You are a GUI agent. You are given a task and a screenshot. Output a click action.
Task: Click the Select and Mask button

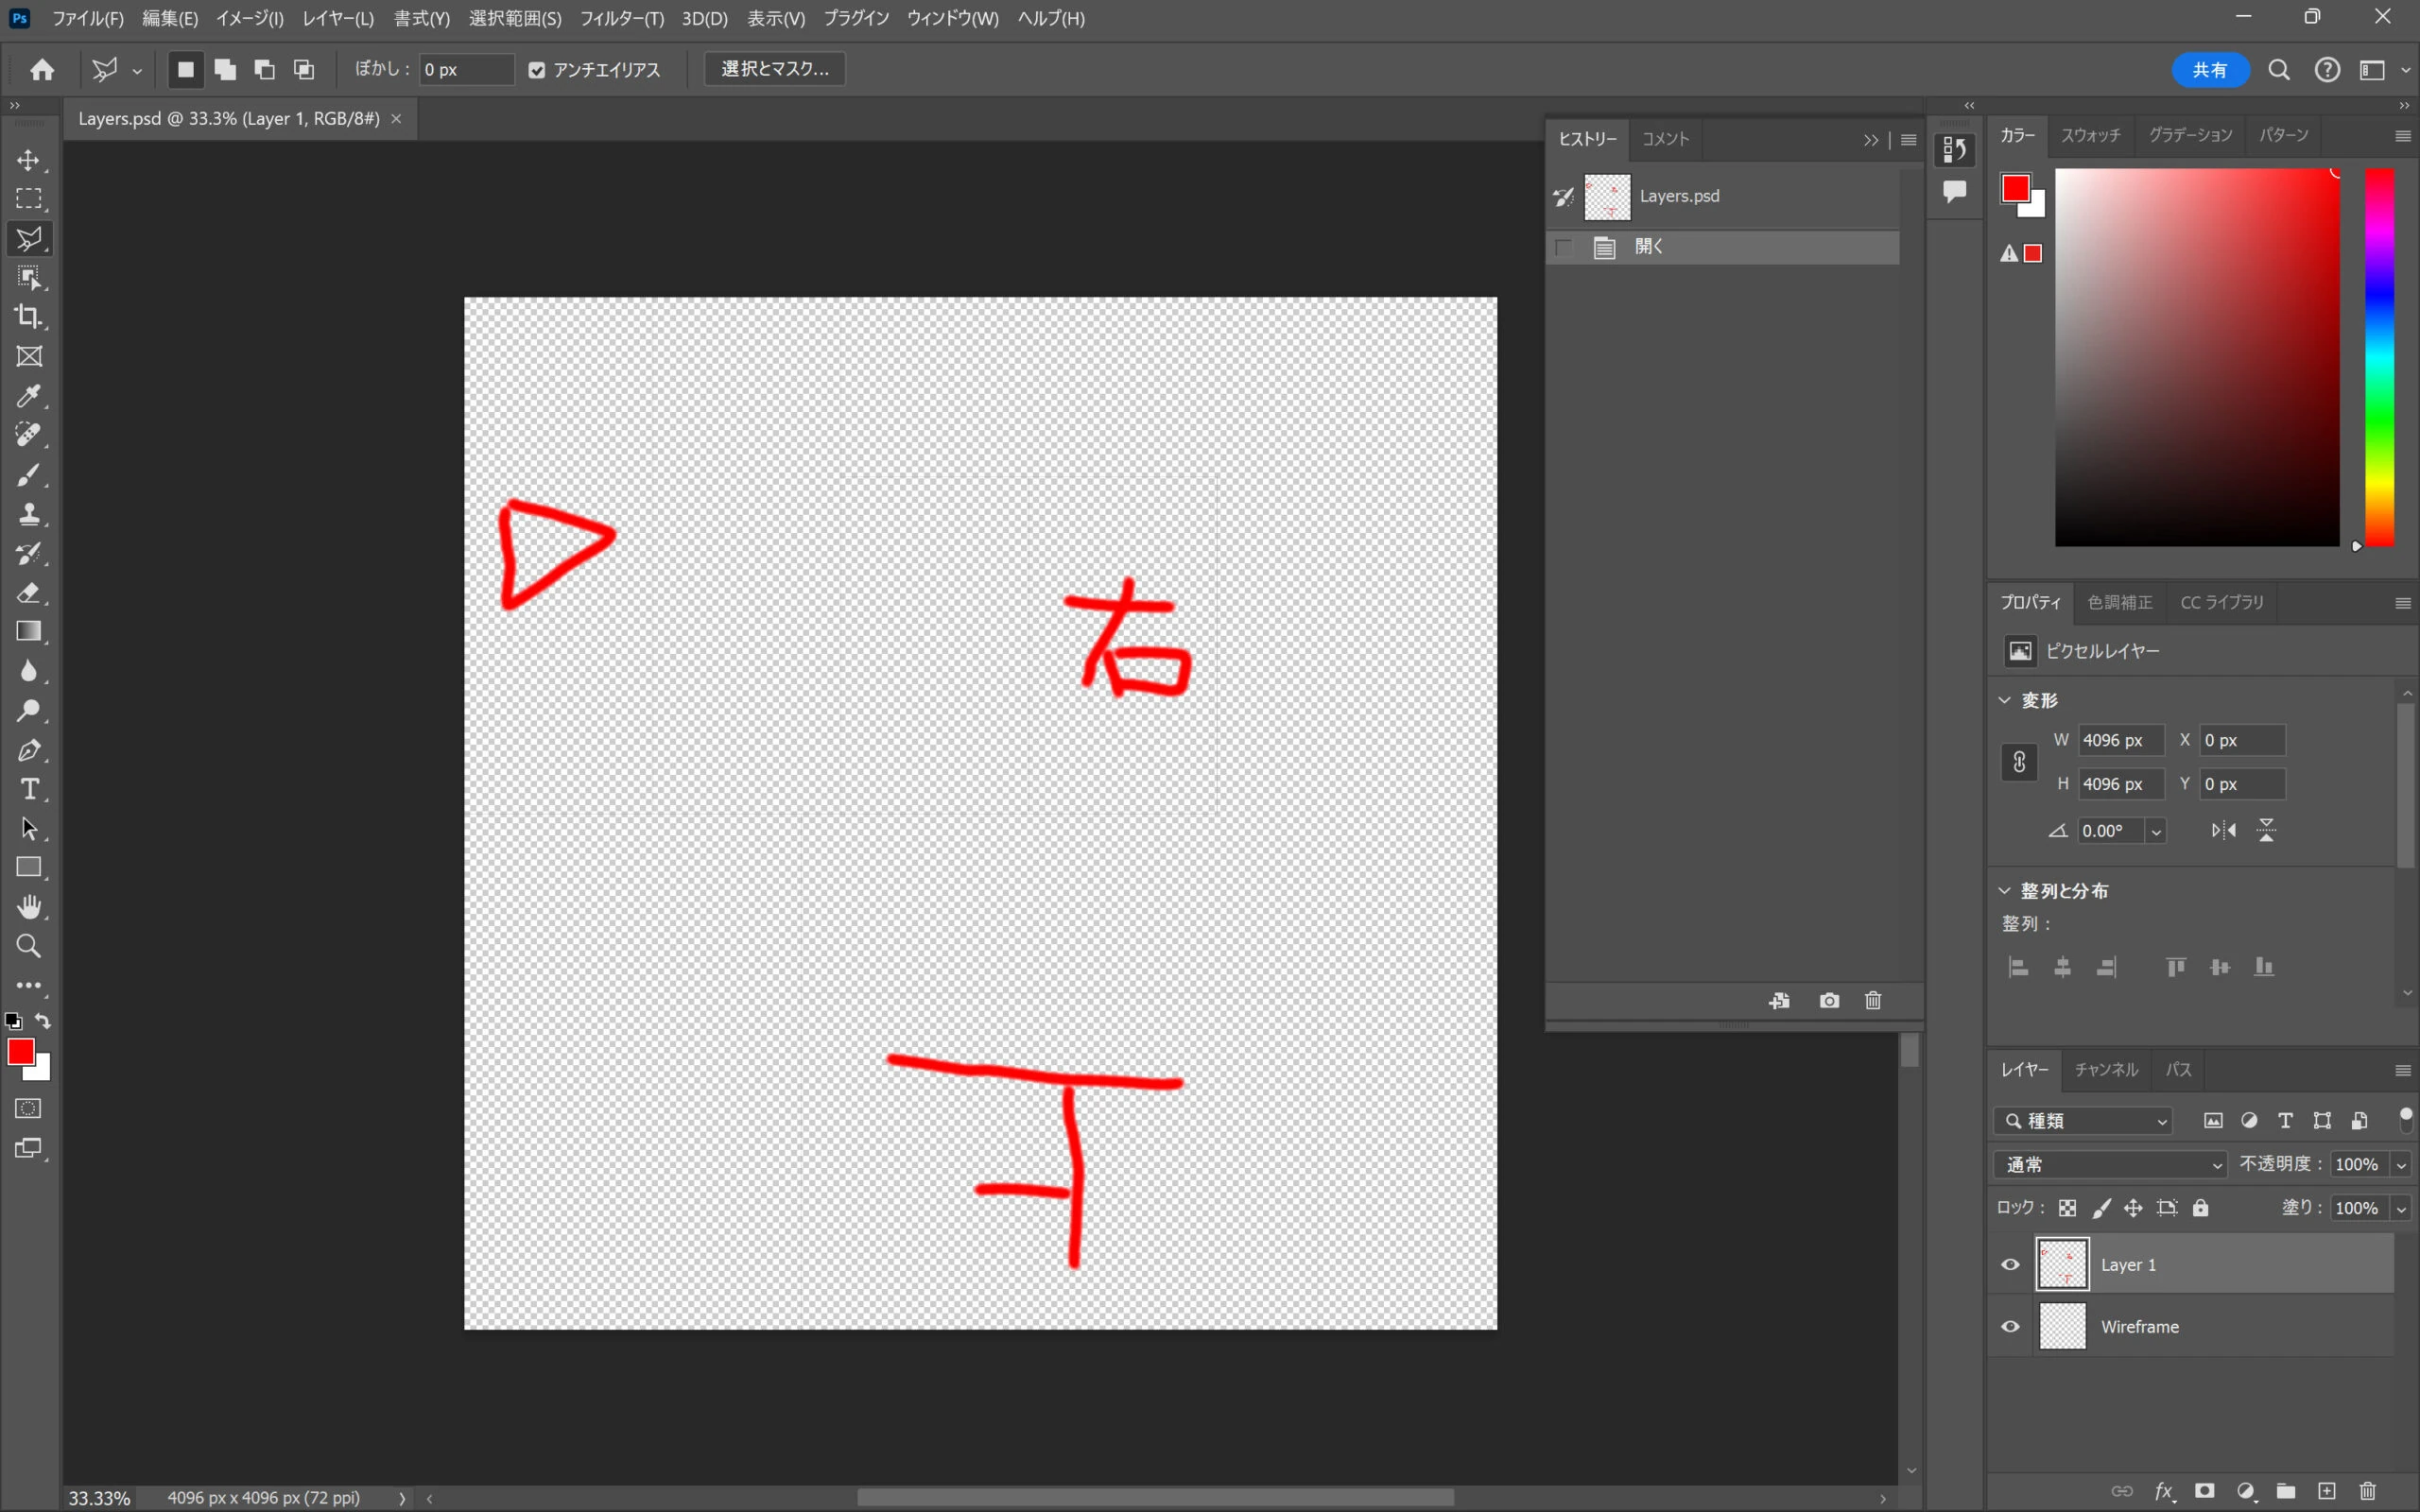(774, 69)
